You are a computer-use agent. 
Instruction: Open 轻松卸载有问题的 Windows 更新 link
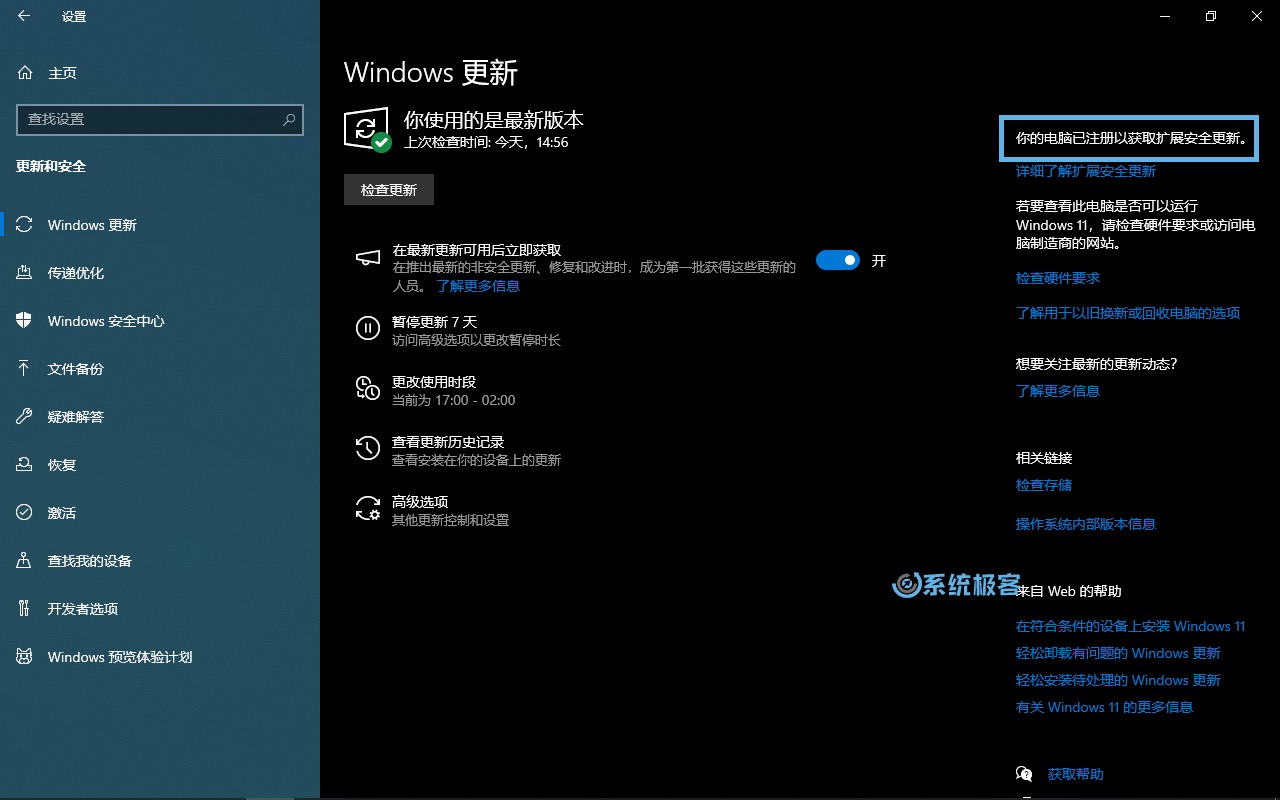pyautogui.click(x=1118, y=653)
